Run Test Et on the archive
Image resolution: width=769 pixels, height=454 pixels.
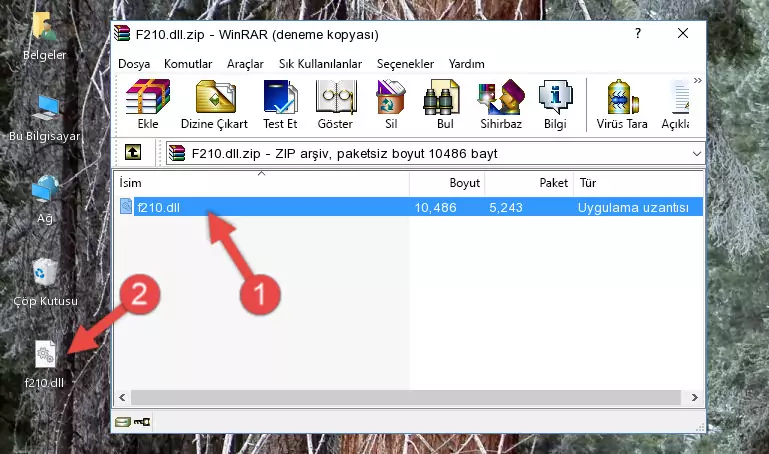[280, 104]
